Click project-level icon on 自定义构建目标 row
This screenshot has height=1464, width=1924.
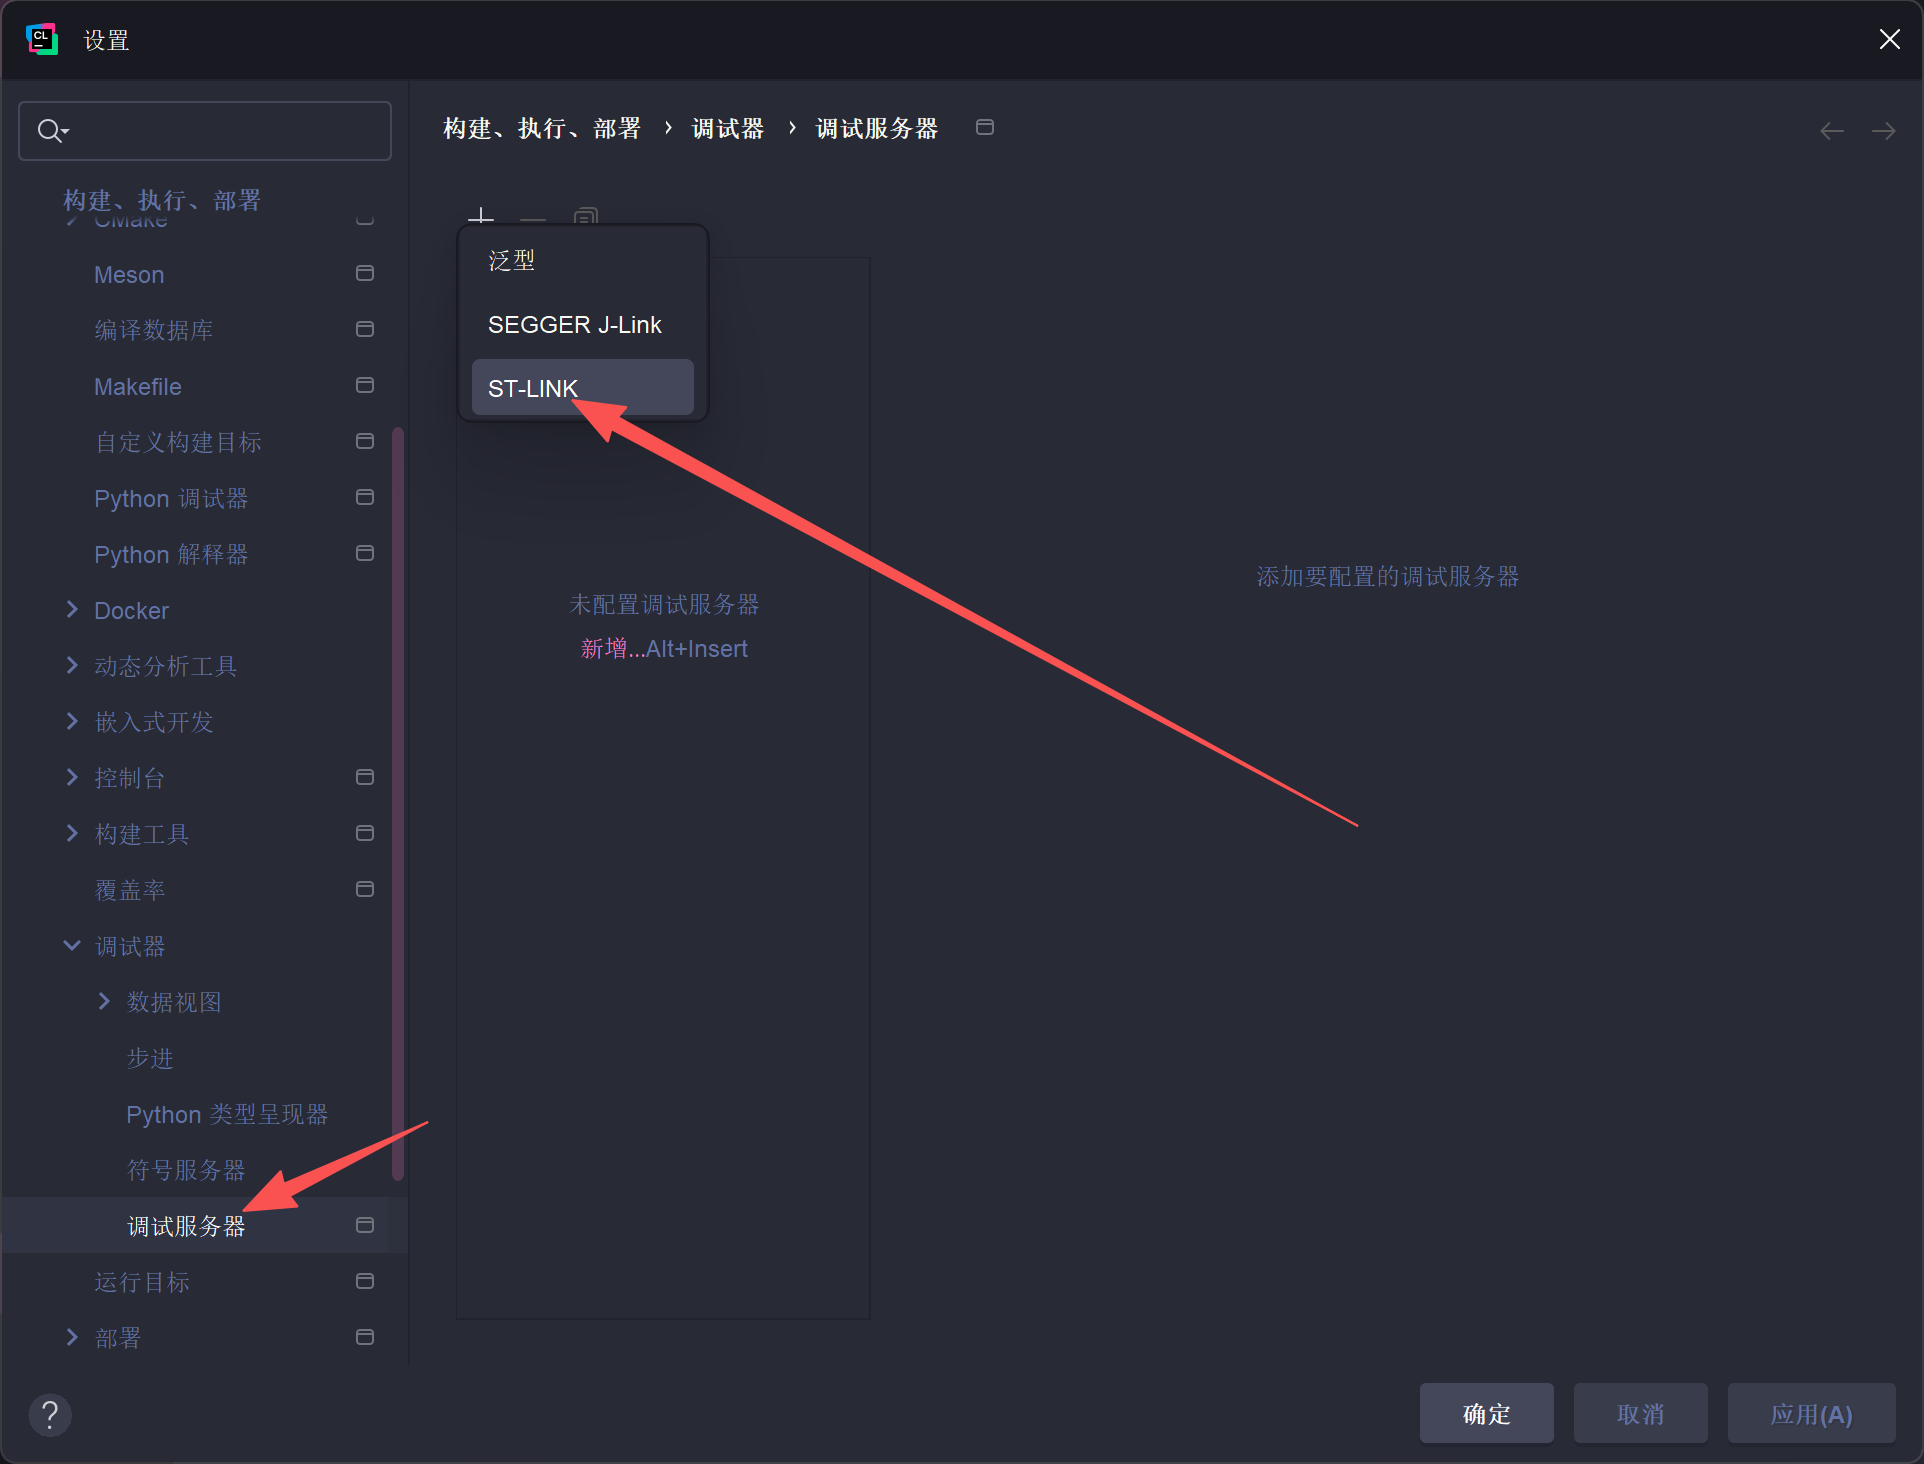point(365,441)
